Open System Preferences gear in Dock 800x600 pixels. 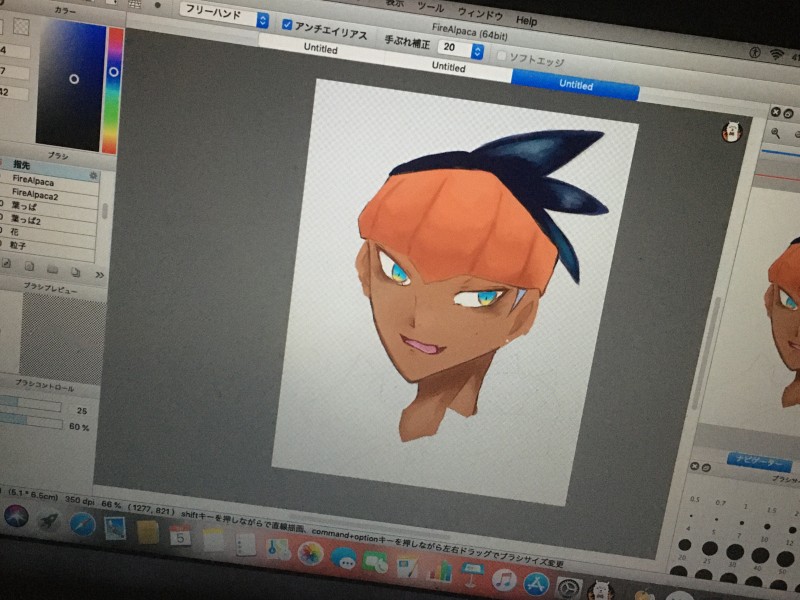[x=568, y=588]
